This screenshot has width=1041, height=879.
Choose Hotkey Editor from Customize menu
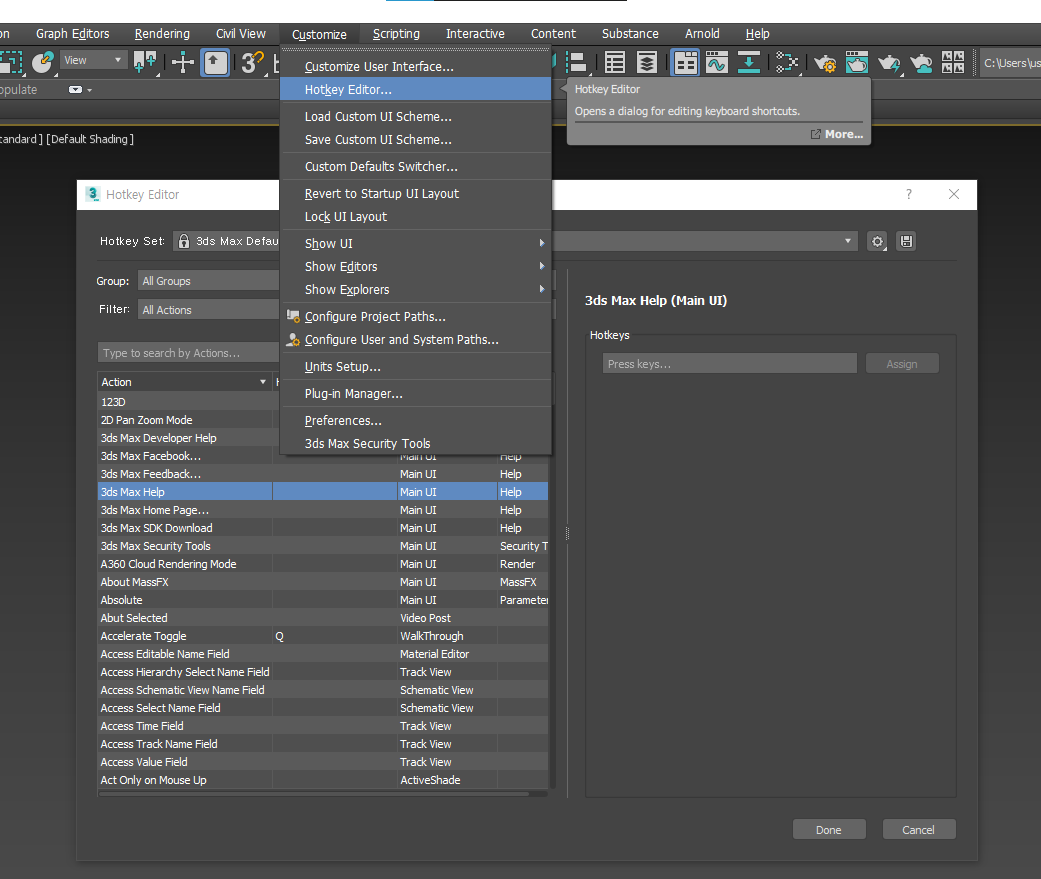[x=416, y=90]
